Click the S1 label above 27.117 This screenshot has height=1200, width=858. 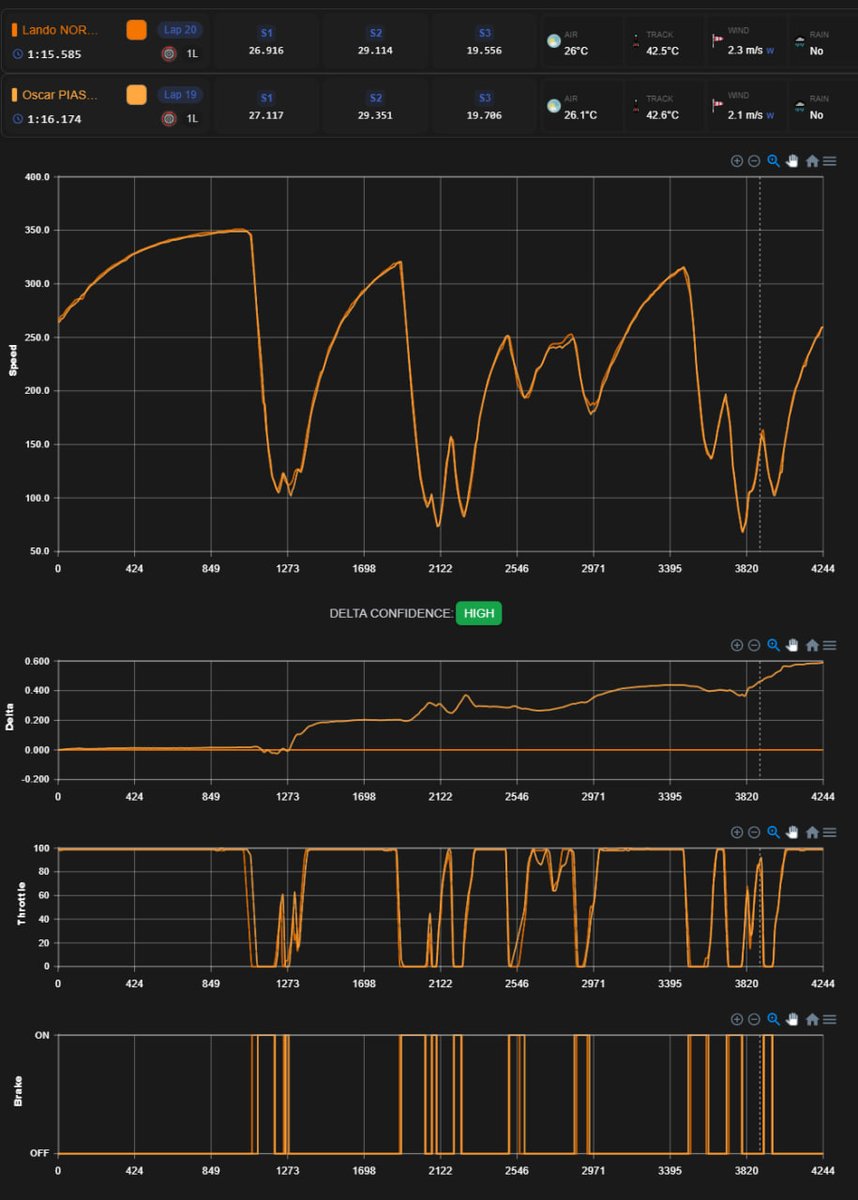[x=266, y=98]
